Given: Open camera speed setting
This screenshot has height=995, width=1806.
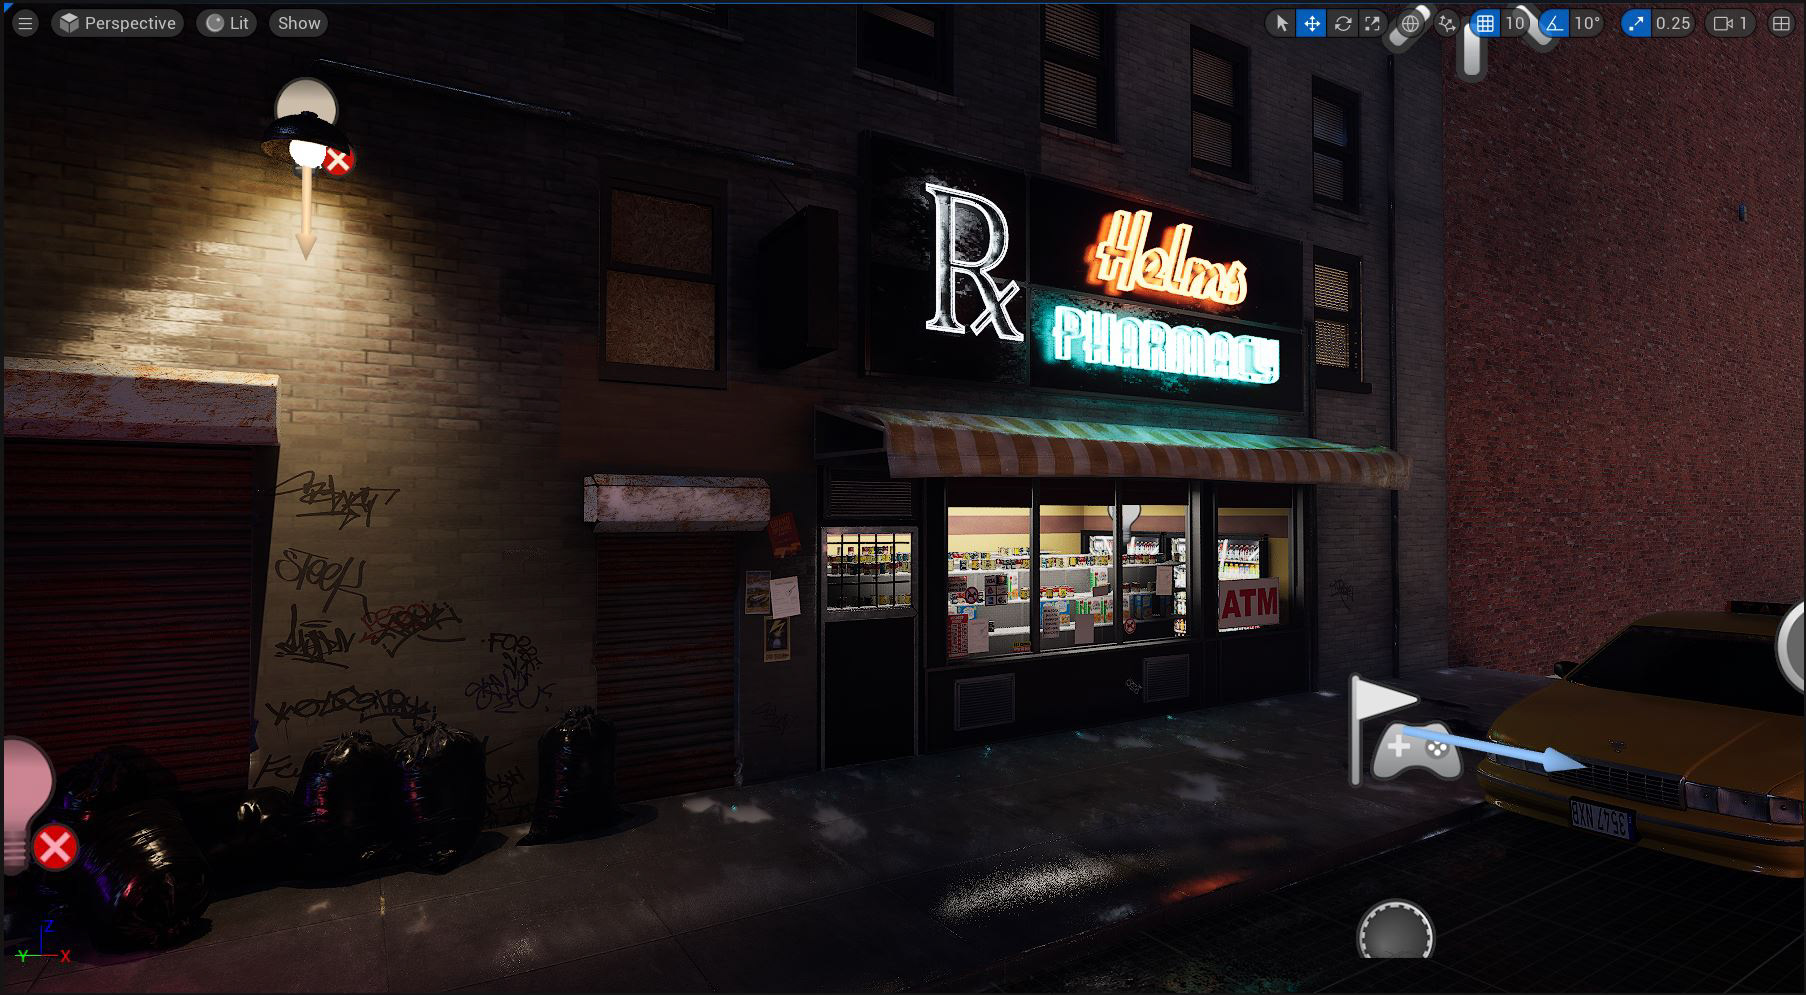Looking at the screenshot, I should (x=1731, y=23).
